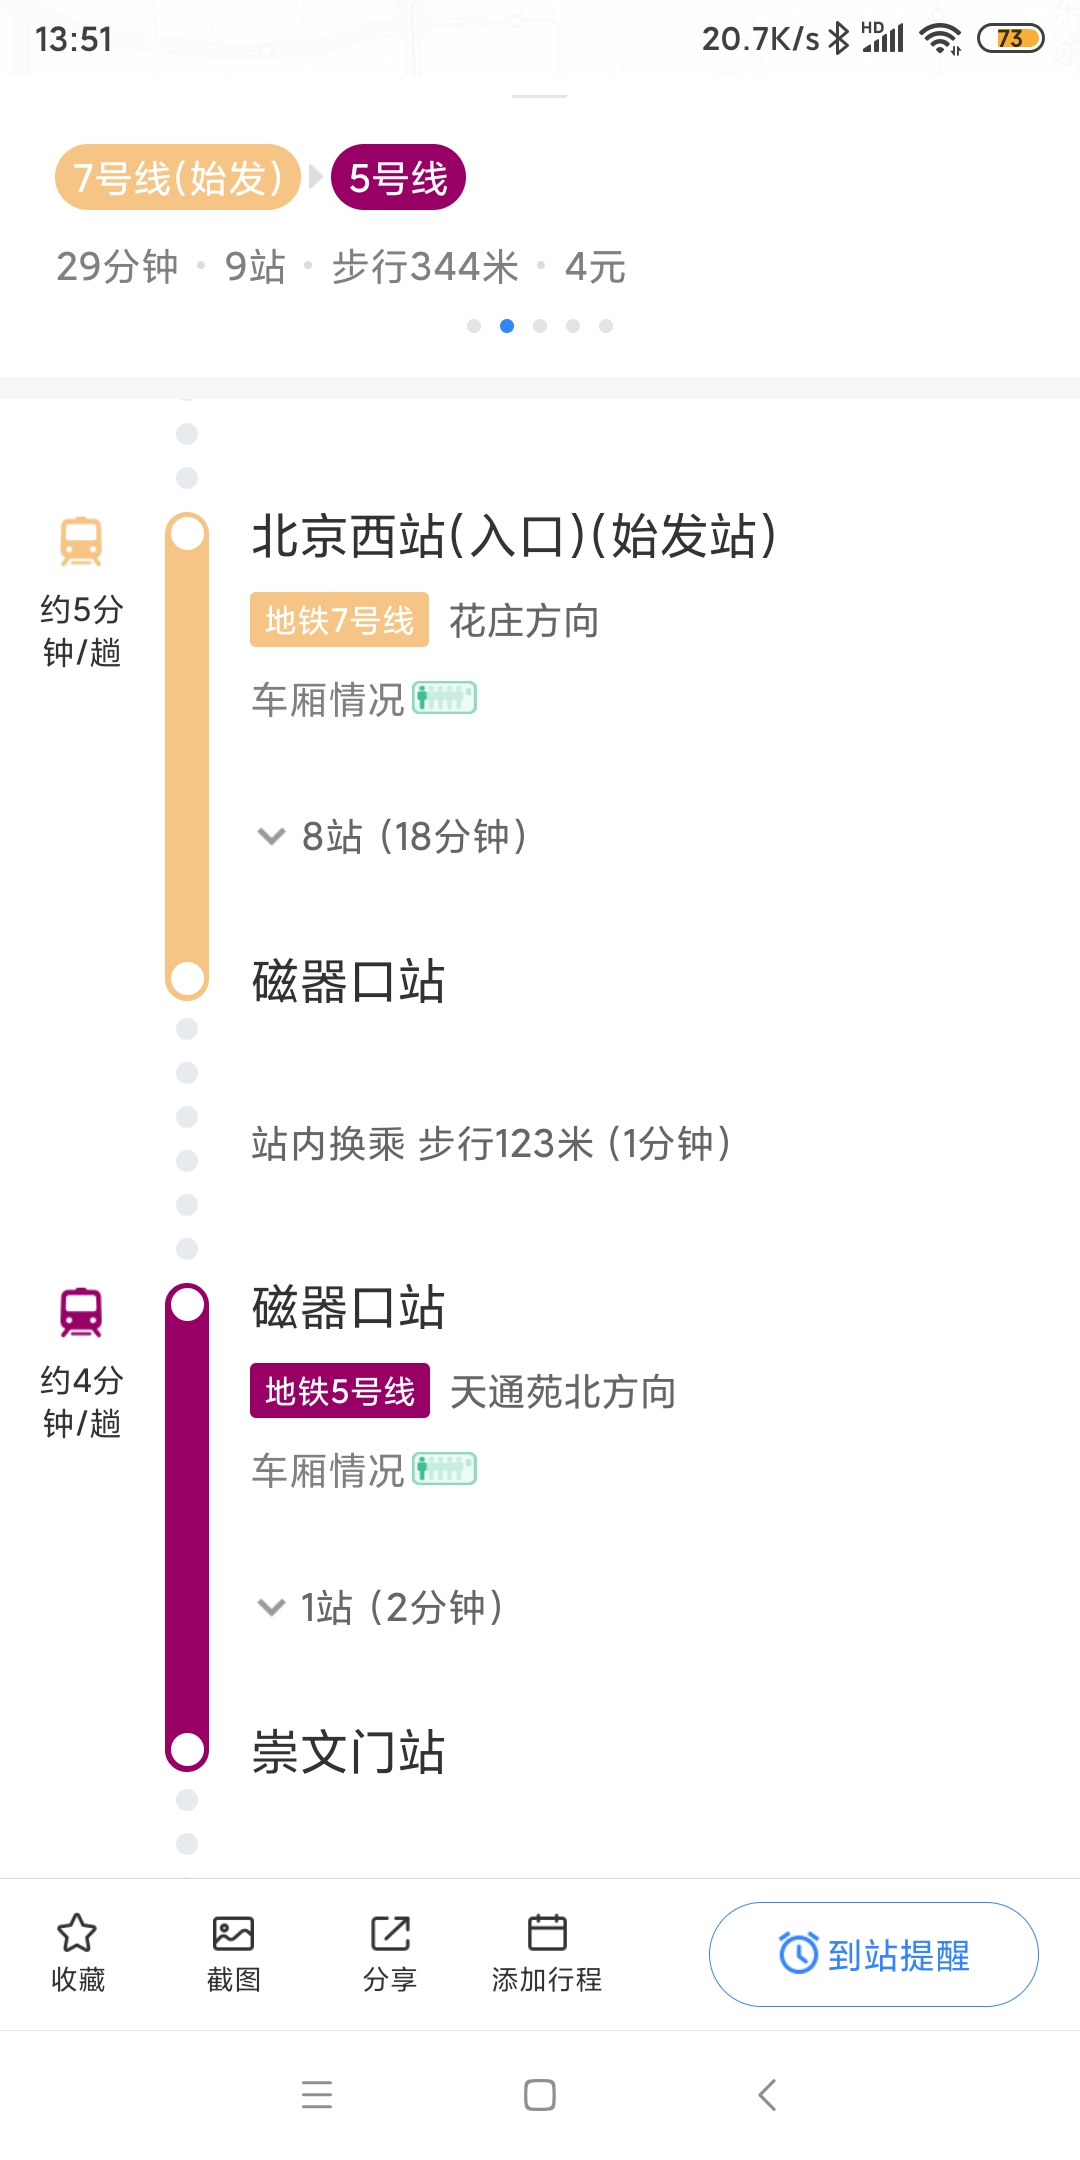This screenshot has height=2160, width=1080.
Task: Tap the 到站提醒 arrival reminder button
Action: pos(873,1954)
